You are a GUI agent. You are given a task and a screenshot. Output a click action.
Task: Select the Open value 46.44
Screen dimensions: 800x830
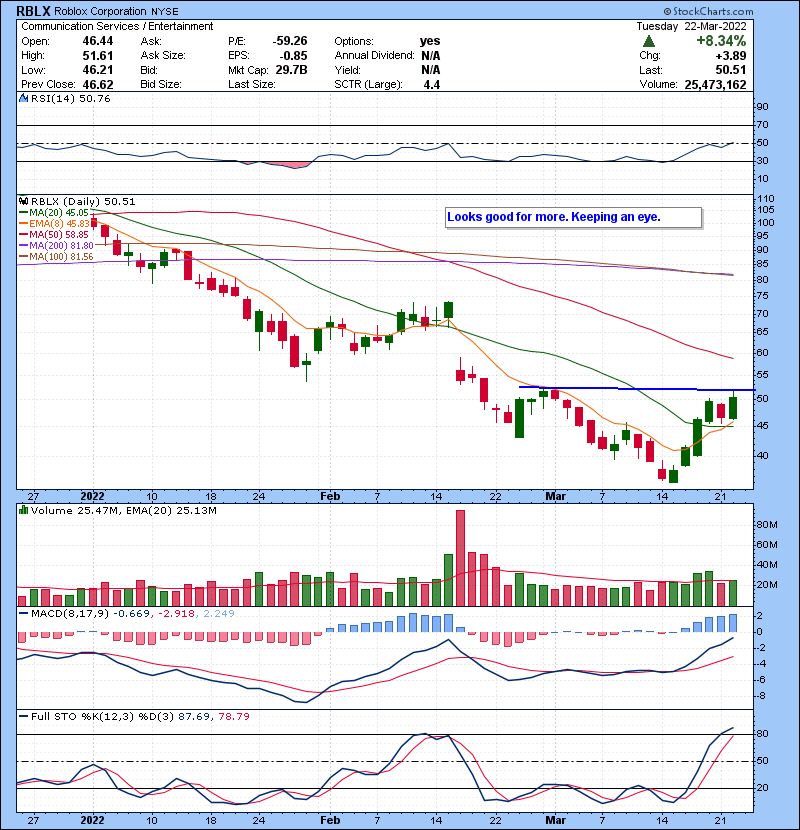coord(97,41)
